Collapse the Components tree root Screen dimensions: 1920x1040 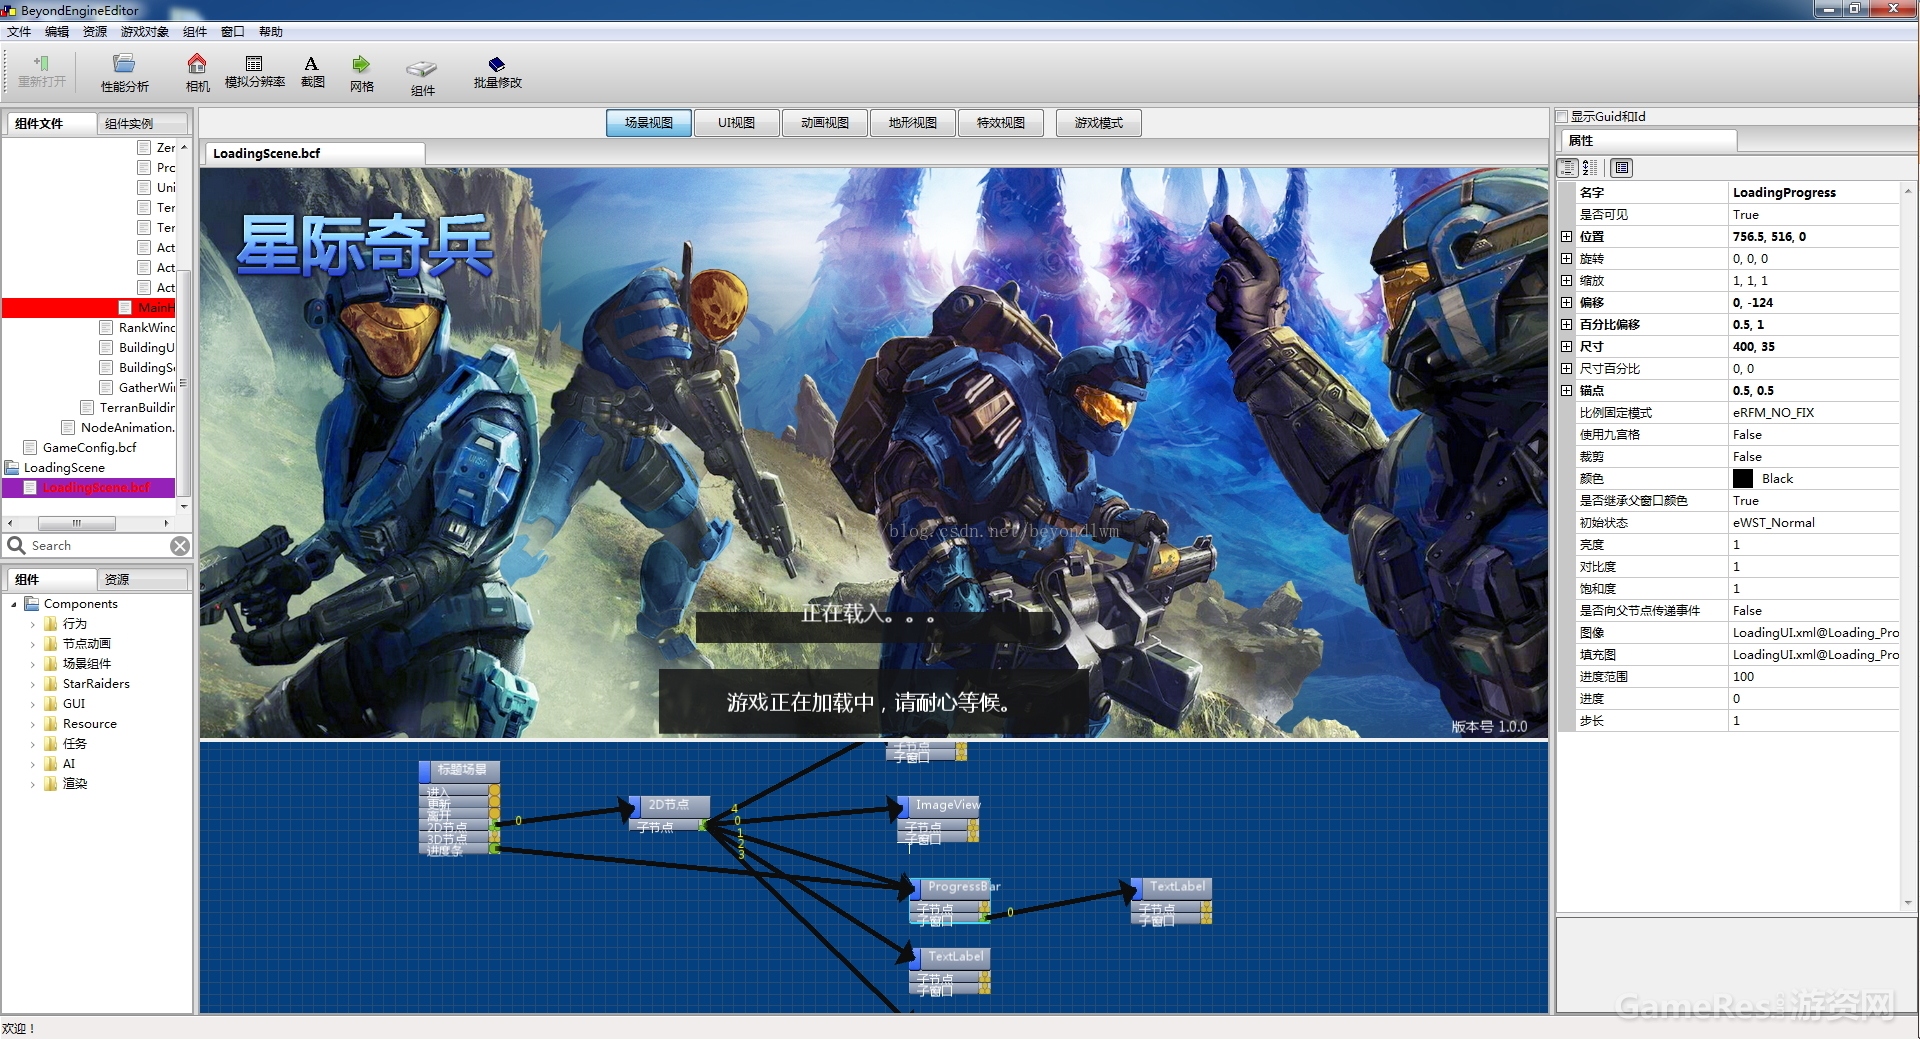pos(13,604)
